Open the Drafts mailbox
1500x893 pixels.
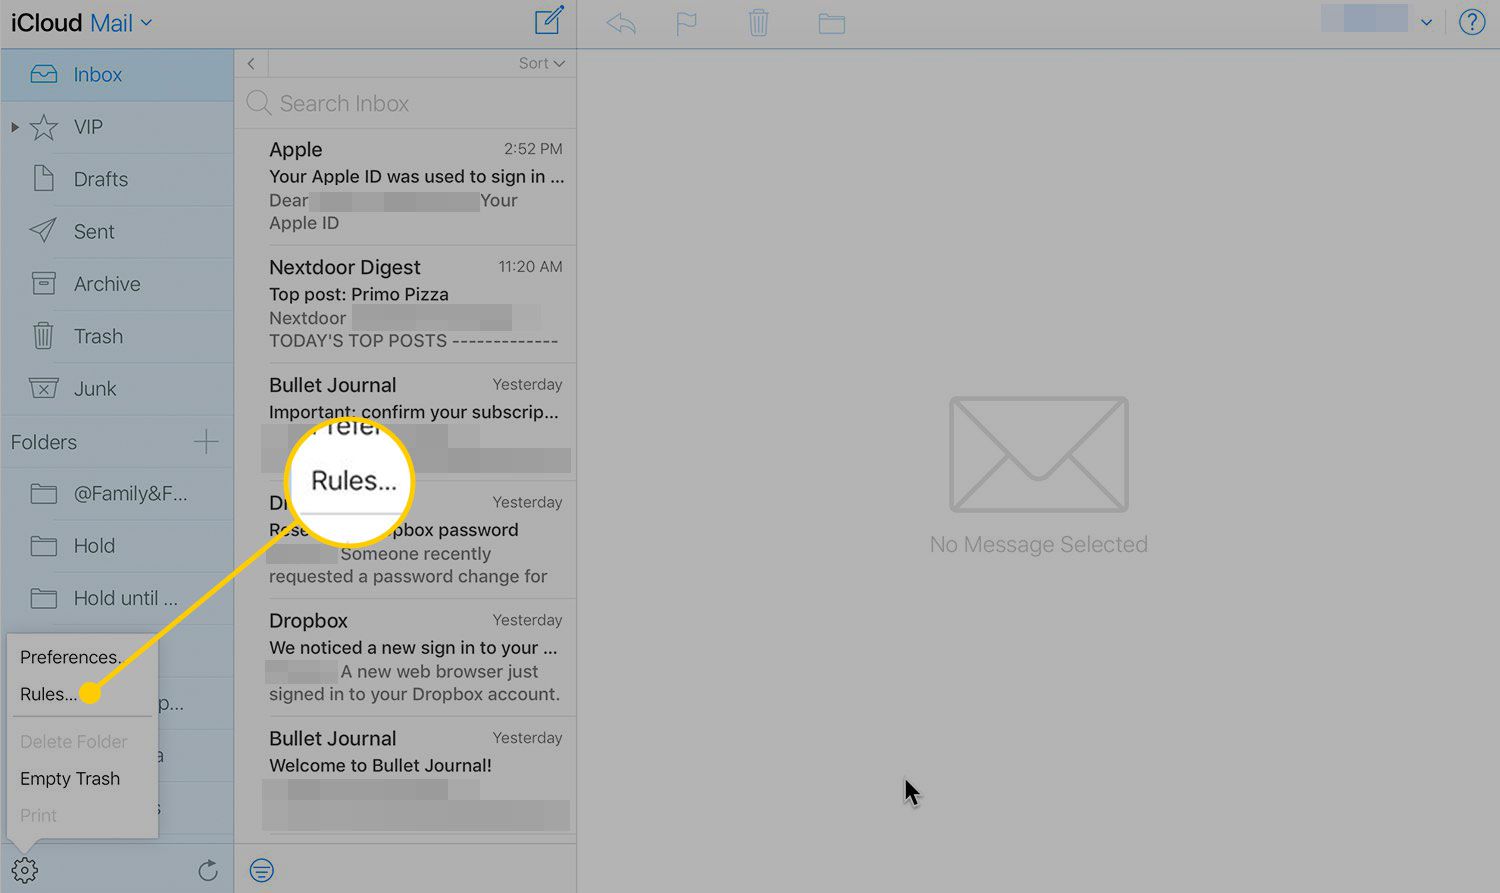click(118, 179)
